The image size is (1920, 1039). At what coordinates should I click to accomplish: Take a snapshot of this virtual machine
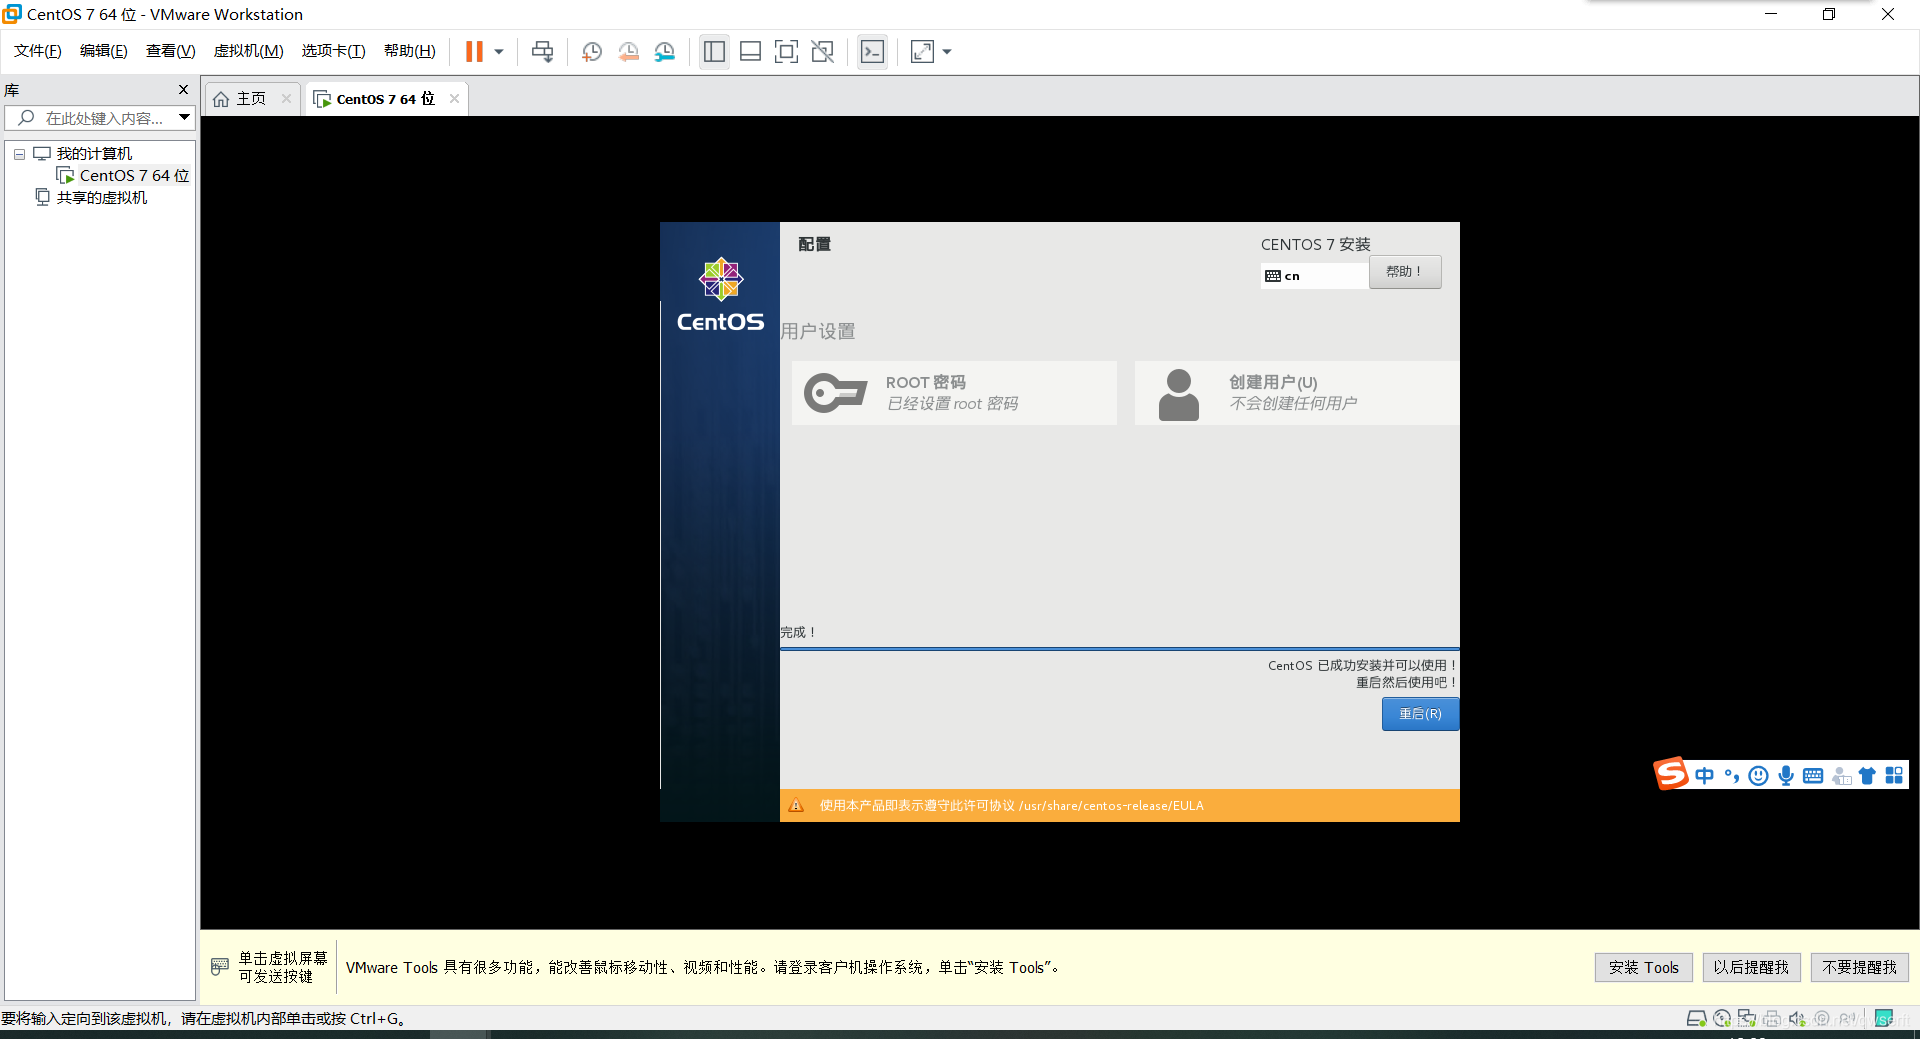coord(592,52)
